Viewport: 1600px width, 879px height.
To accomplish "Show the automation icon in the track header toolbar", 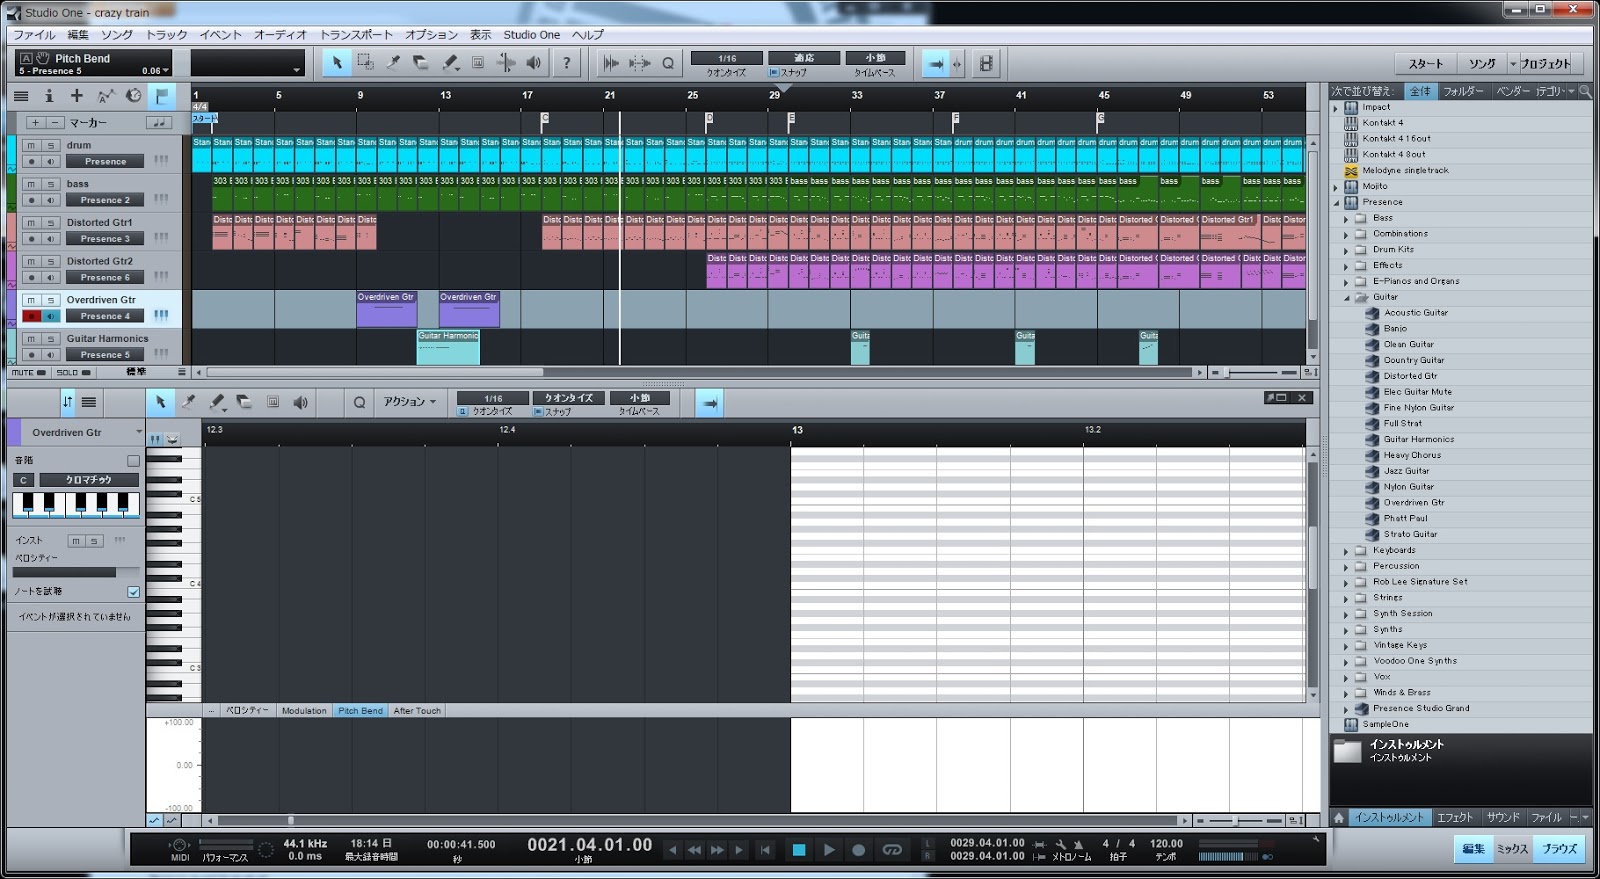I will [105, 96].
